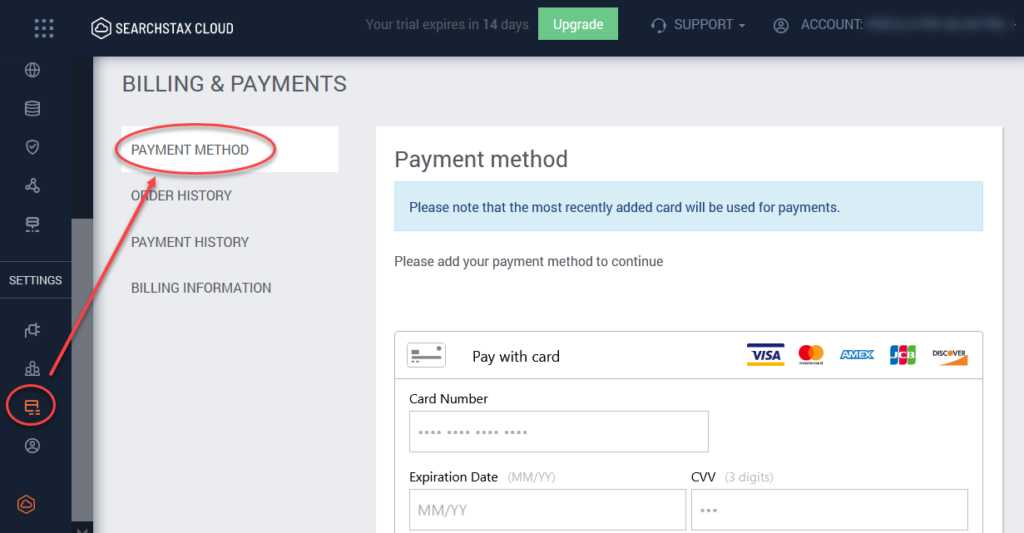Click the sidebar scroll down arrow
The image size is (1024, 533).
tap(82, 528)
